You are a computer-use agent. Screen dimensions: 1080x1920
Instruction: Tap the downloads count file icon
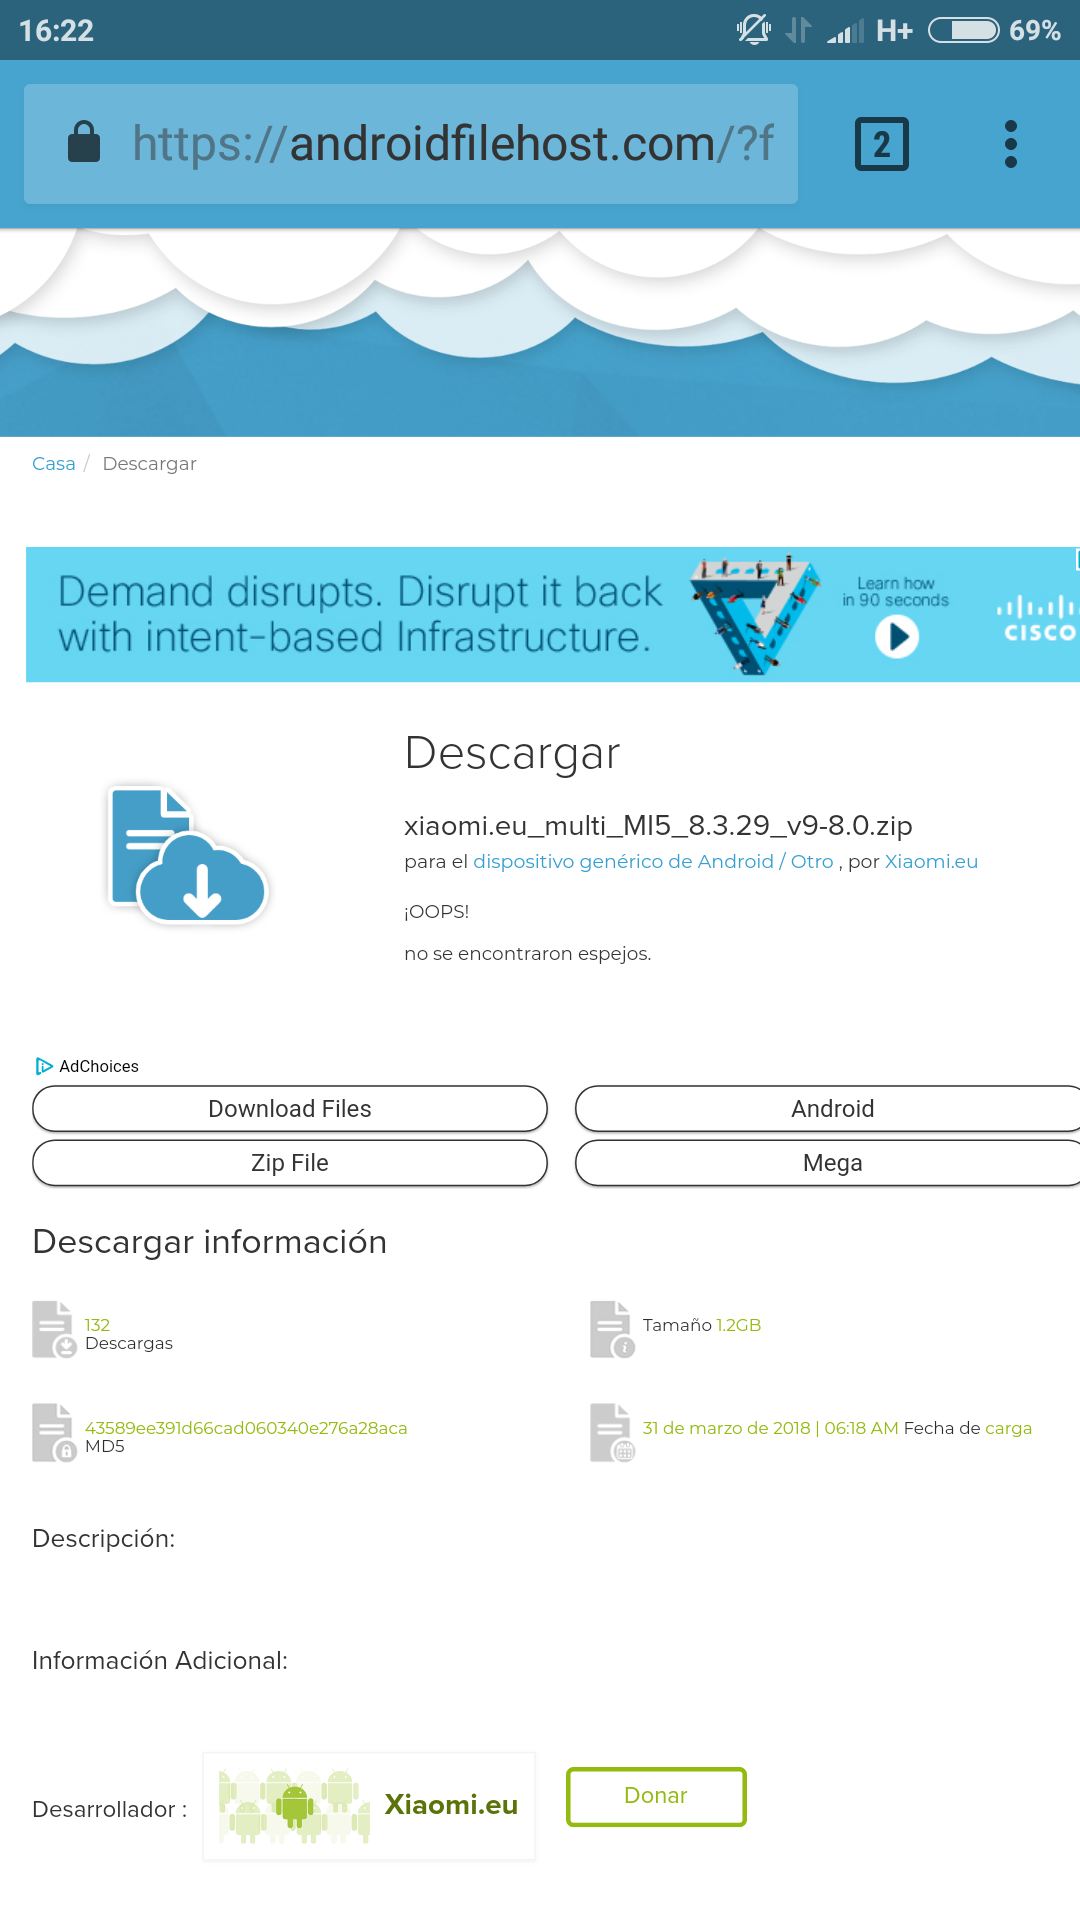click(54, 1329)
